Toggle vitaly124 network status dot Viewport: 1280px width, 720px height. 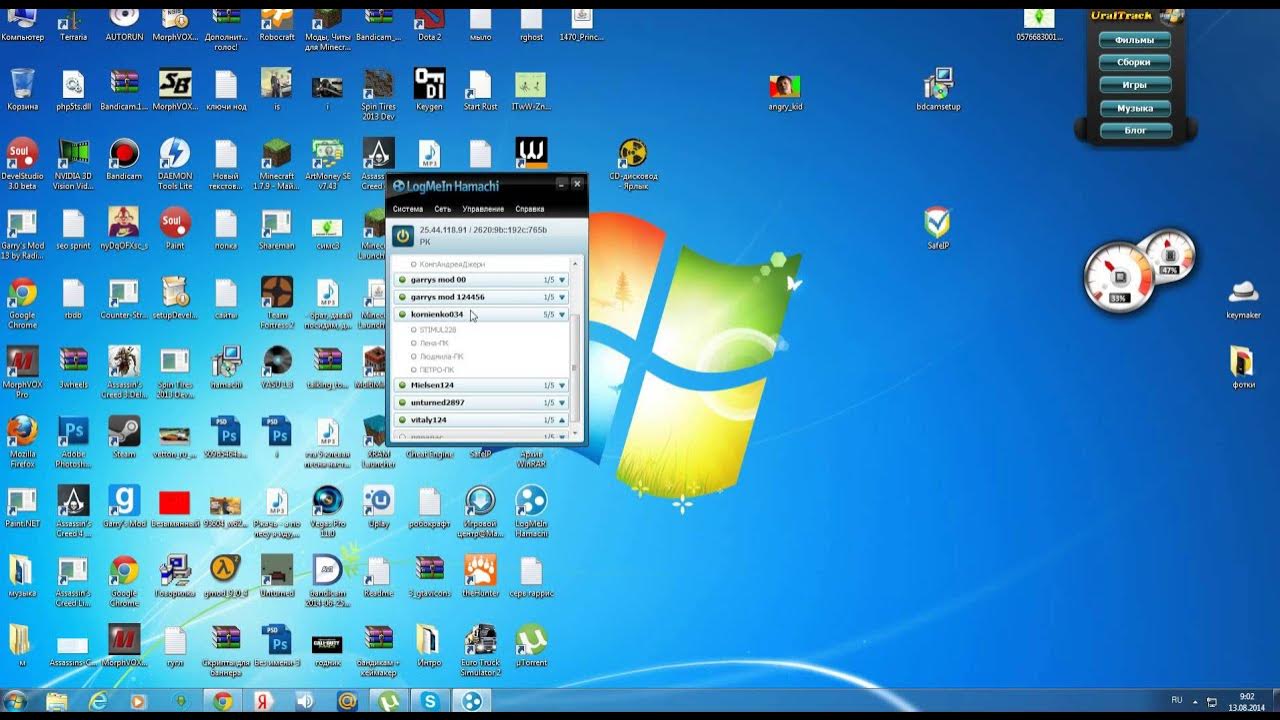click(402, 420)
